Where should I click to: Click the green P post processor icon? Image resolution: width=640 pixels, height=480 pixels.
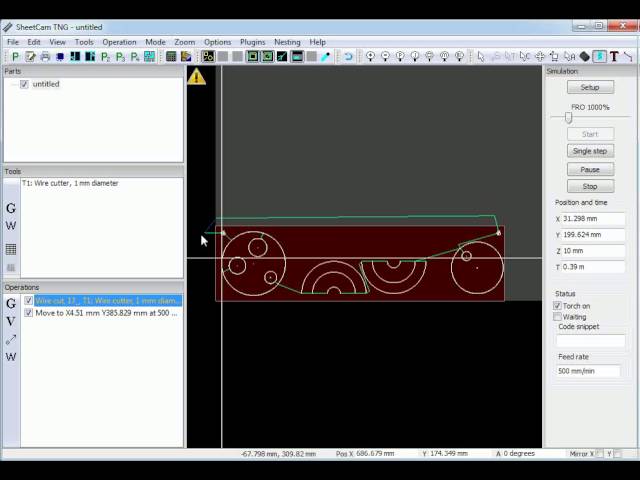point(15,56)
